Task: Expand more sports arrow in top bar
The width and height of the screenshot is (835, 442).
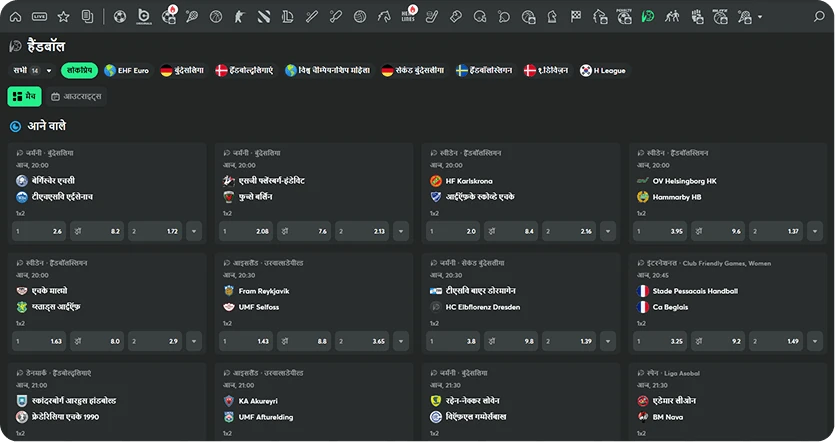Action: click(760, 17)
